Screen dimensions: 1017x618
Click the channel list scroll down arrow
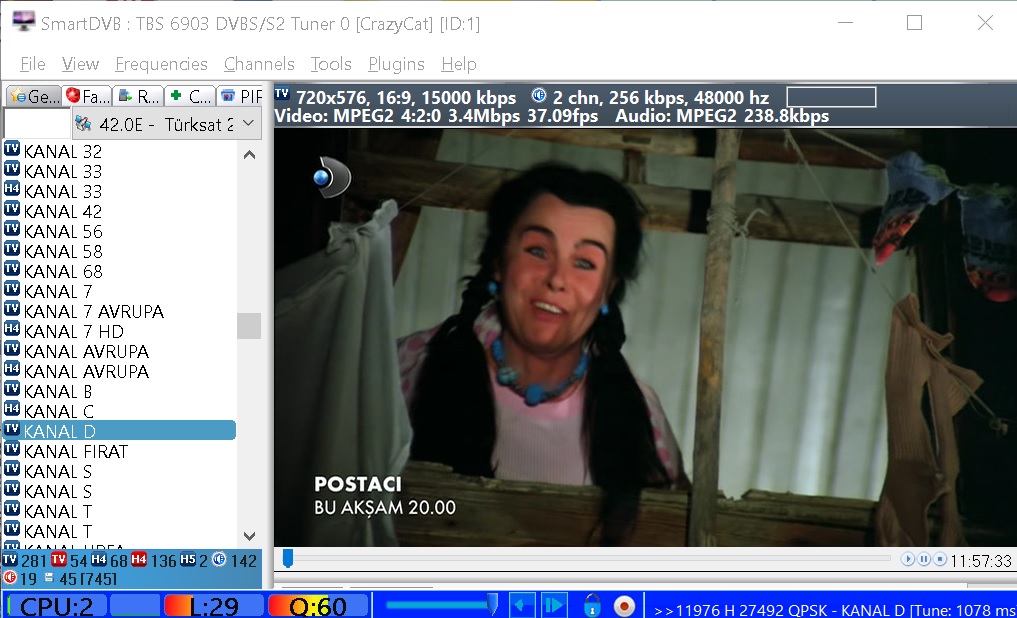point(249,536)
